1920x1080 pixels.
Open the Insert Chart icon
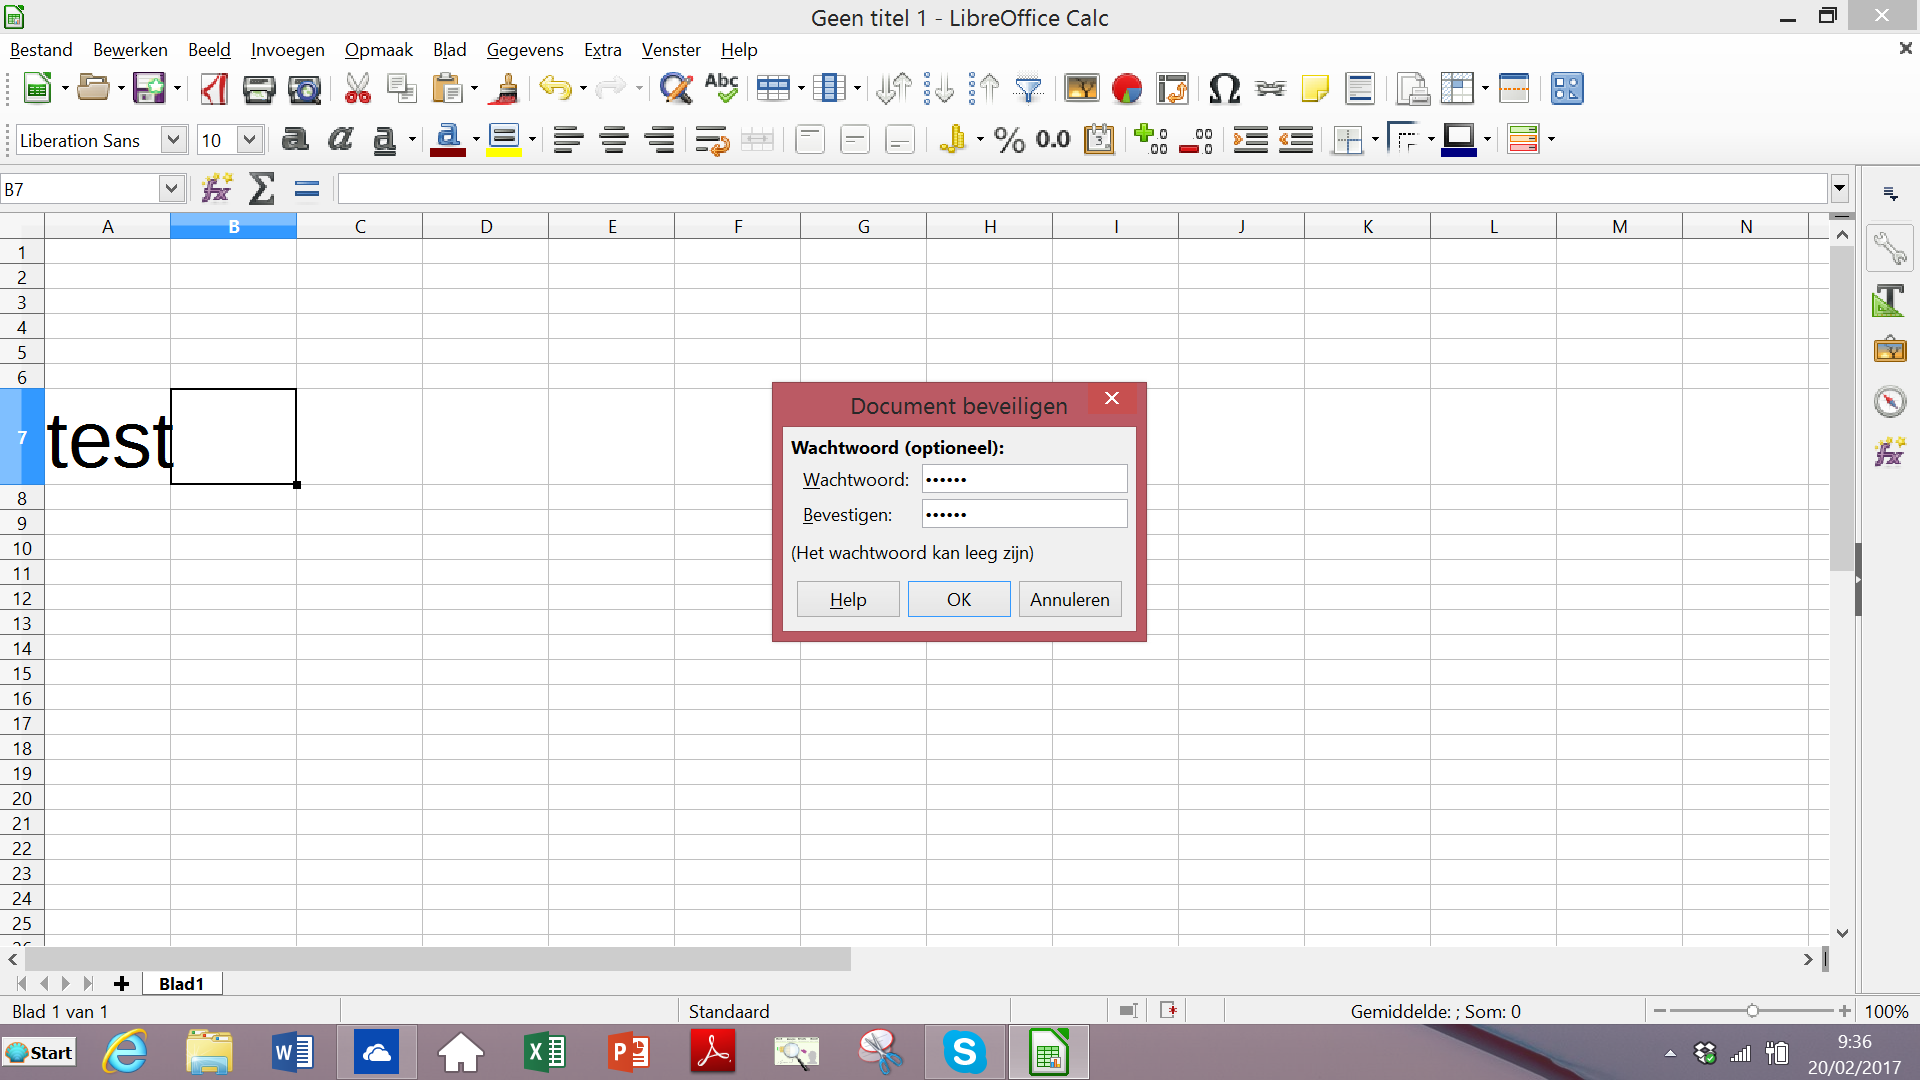pyautogui.click(x=1126, y=89)
